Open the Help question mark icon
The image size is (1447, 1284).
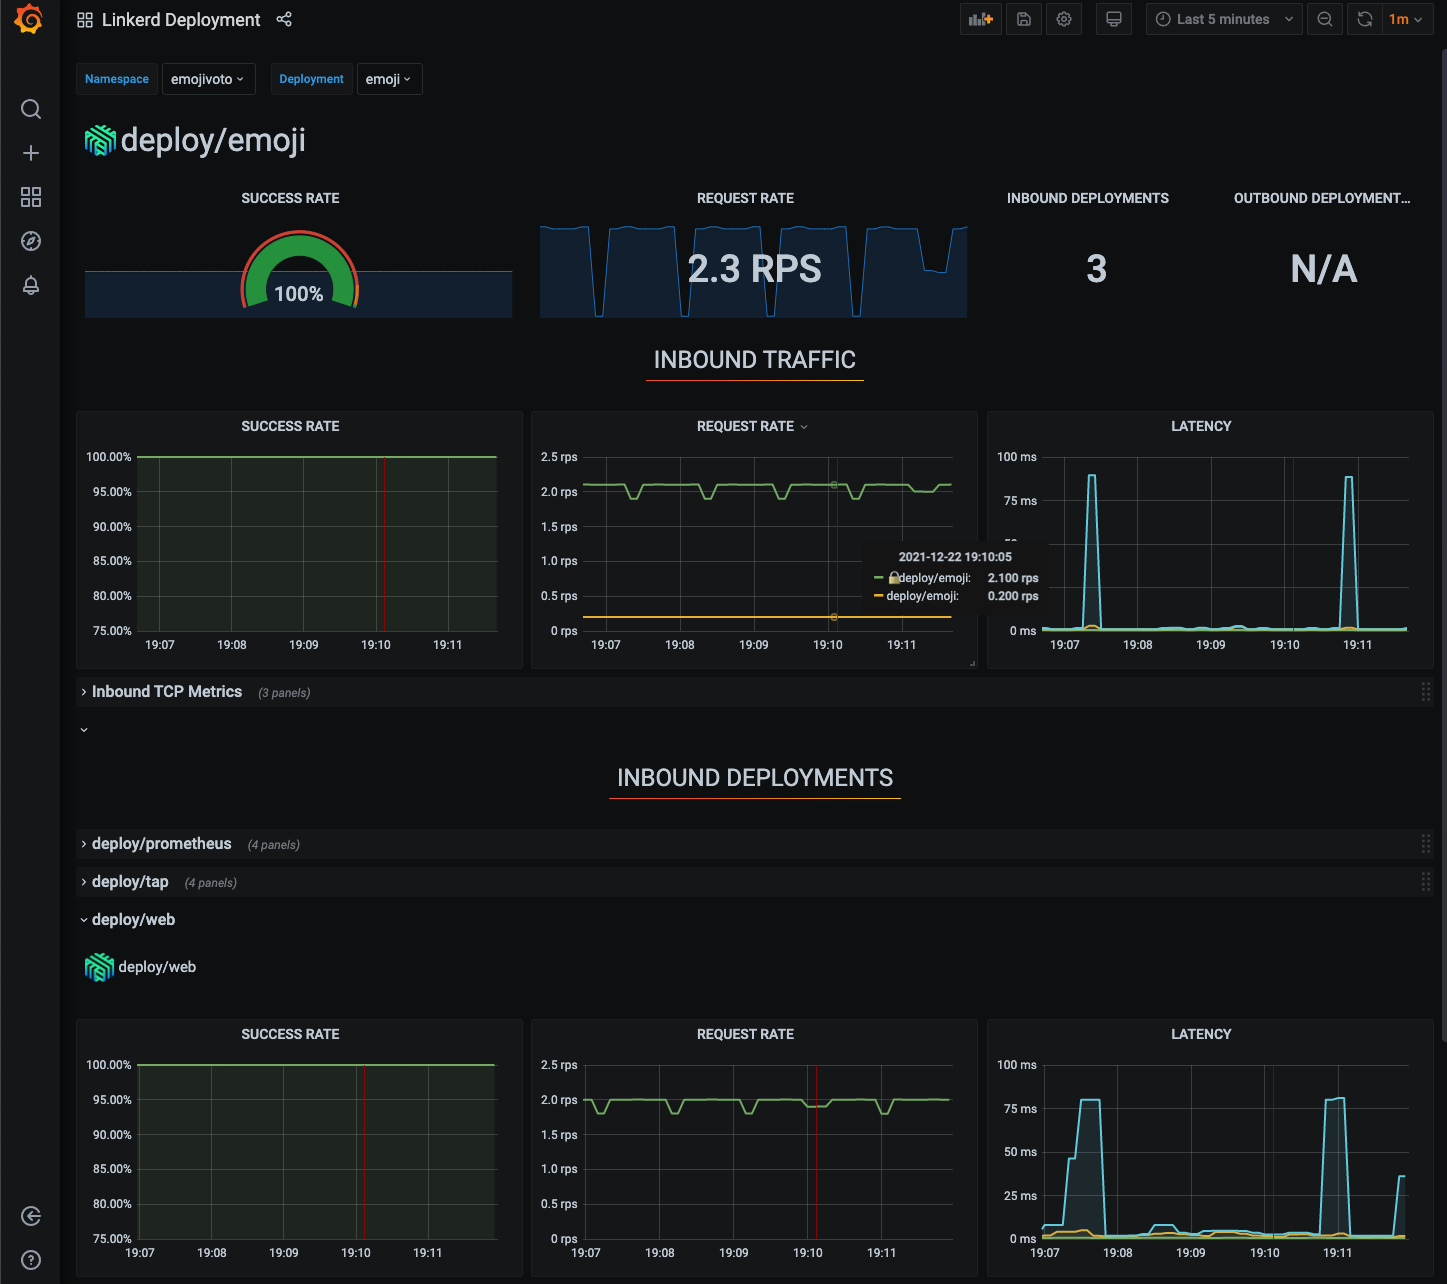click(31, 1260)
